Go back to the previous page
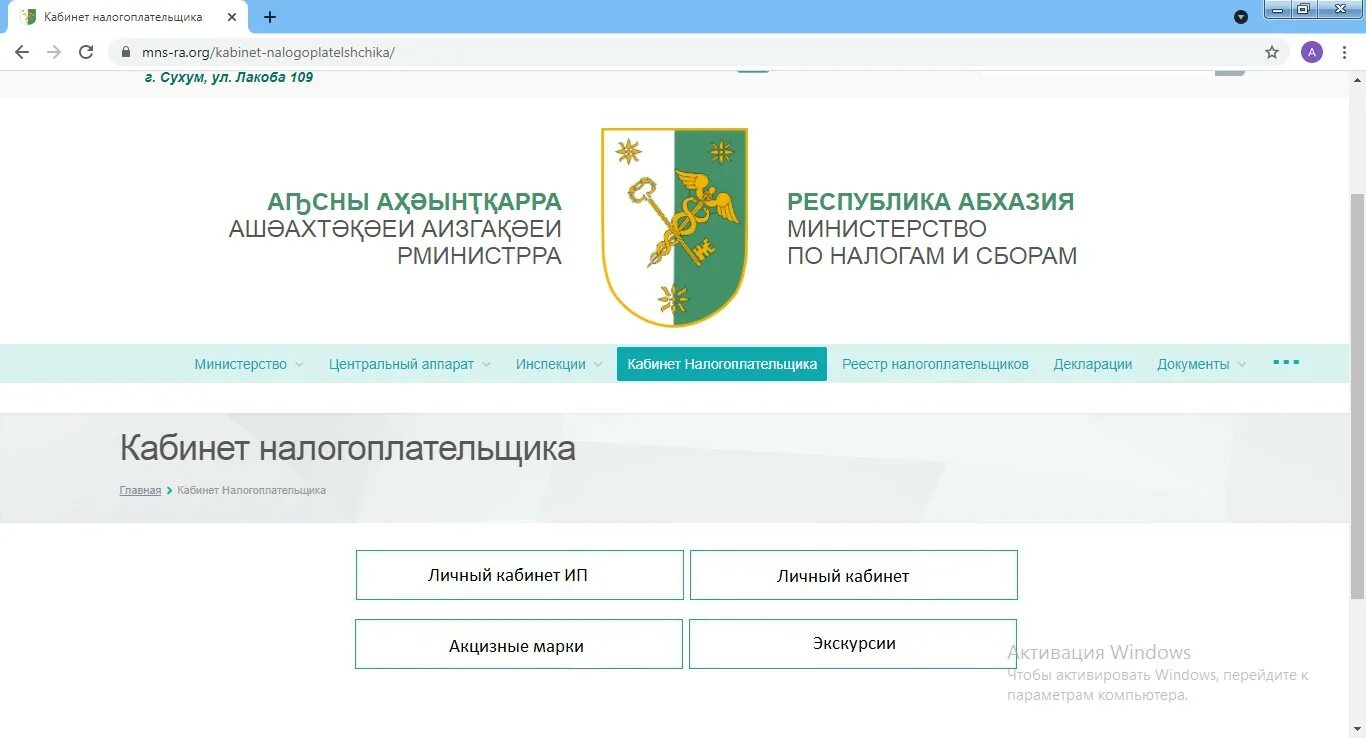1366x738 pixels. click(22, 52)
